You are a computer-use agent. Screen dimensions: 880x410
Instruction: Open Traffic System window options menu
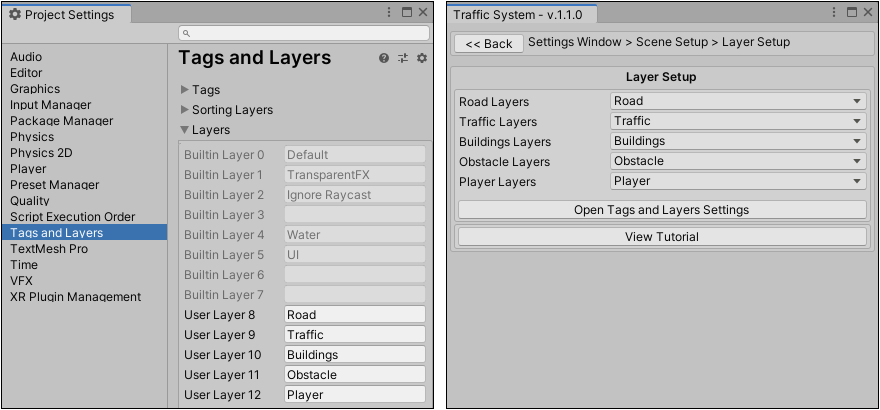834,13
